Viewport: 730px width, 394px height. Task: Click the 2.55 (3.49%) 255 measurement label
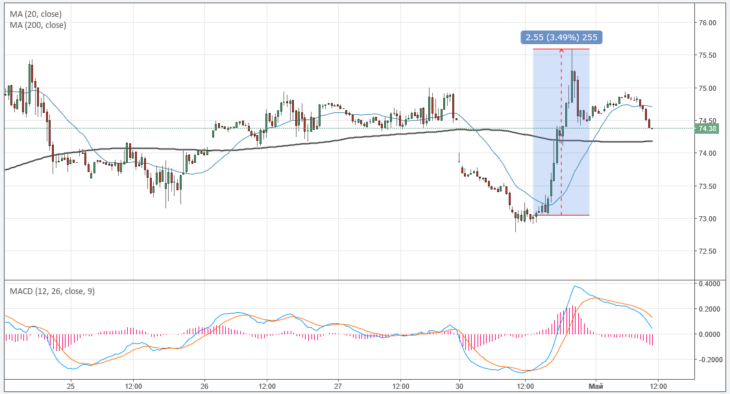point(561,37)
